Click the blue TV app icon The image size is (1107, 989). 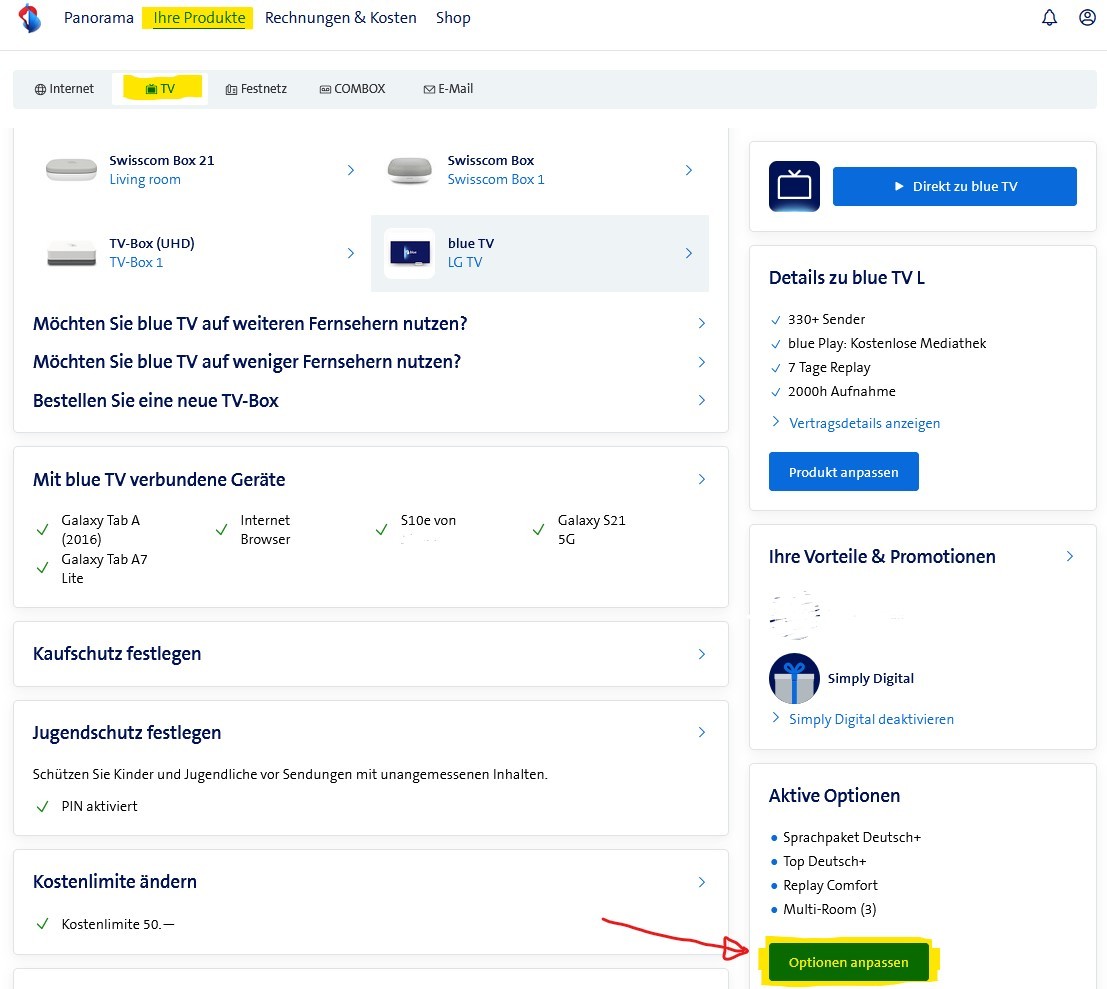(x=794, y=186)
